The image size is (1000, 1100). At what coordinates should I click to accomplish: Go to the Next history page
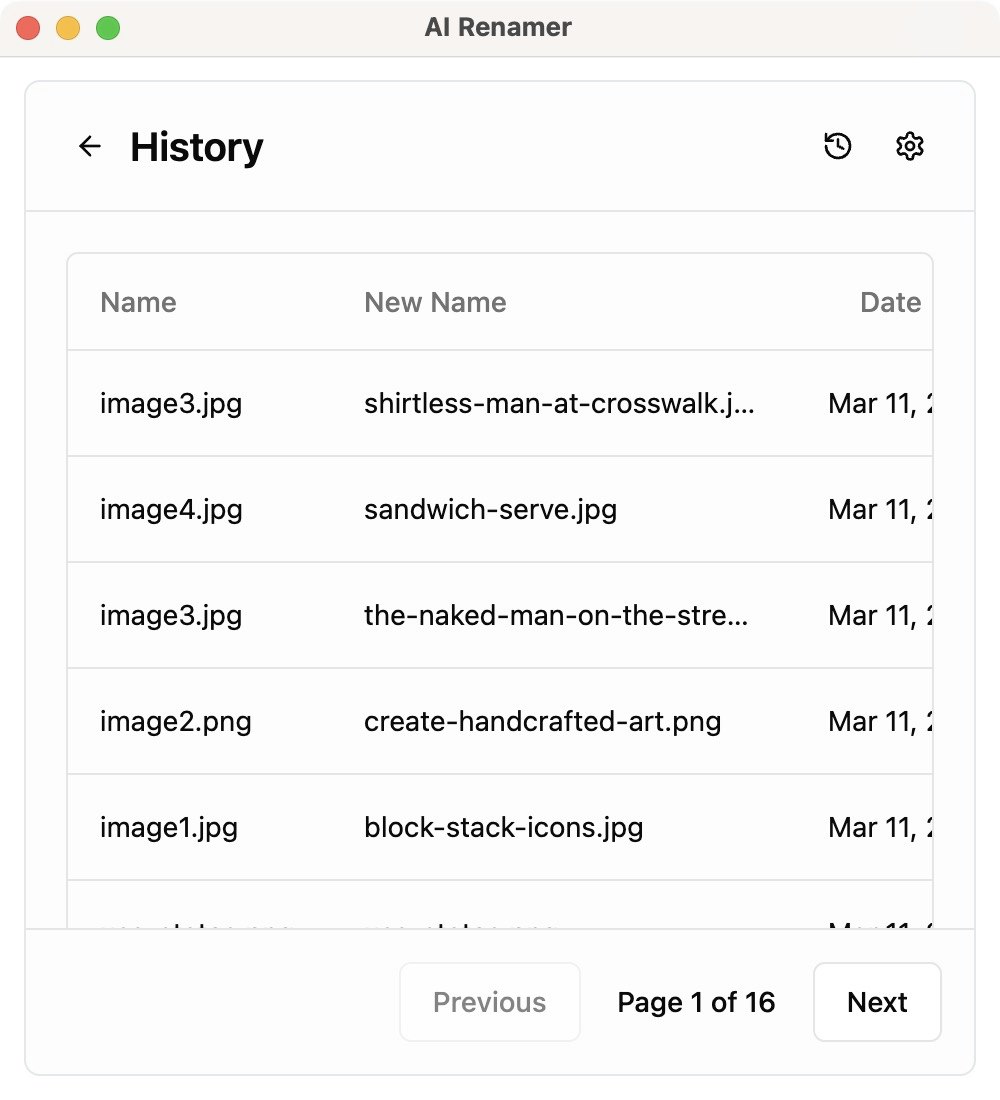click(877, 1002)
